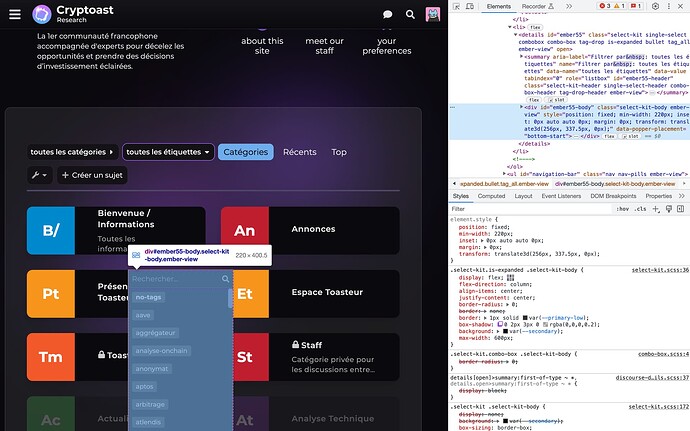690x431 pixels.
Task: Switch to the Computed tab
Action: pyautogui.click(x=492, y=196)
